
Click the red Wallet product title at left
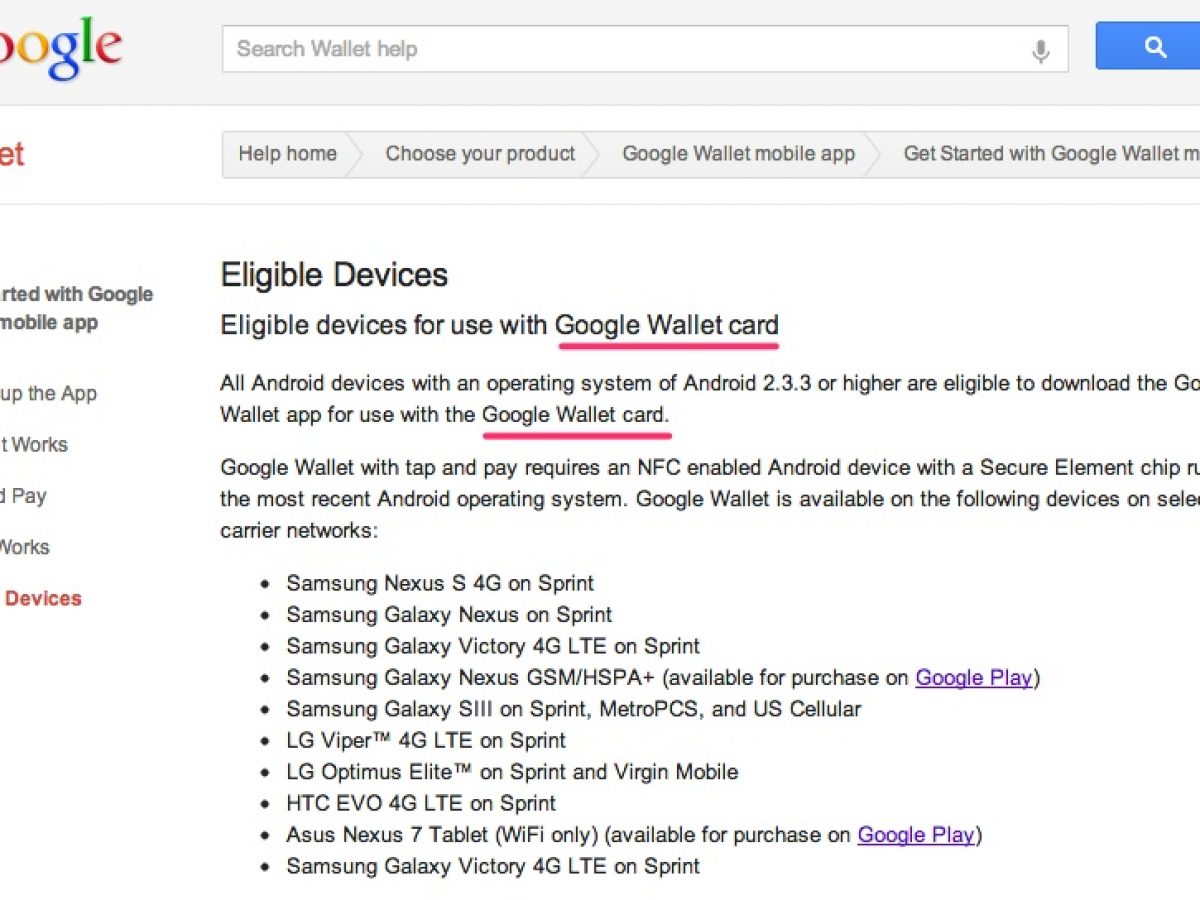12,154
